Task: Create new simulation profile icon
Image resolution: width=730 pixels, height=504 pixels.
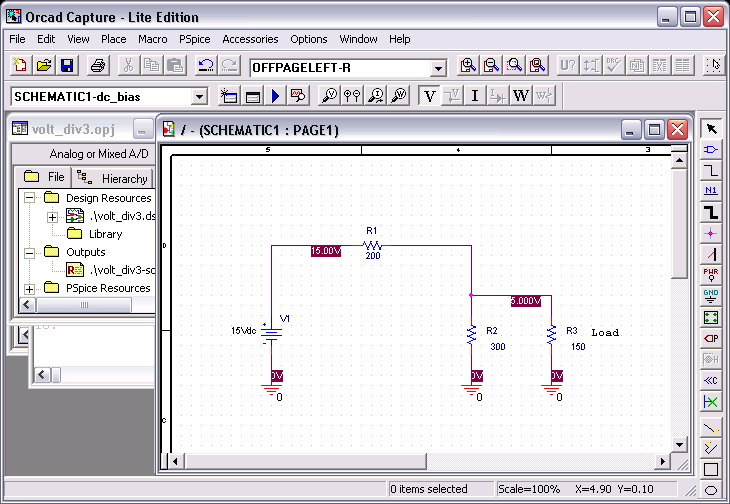Action: click(x=229, y=96)
